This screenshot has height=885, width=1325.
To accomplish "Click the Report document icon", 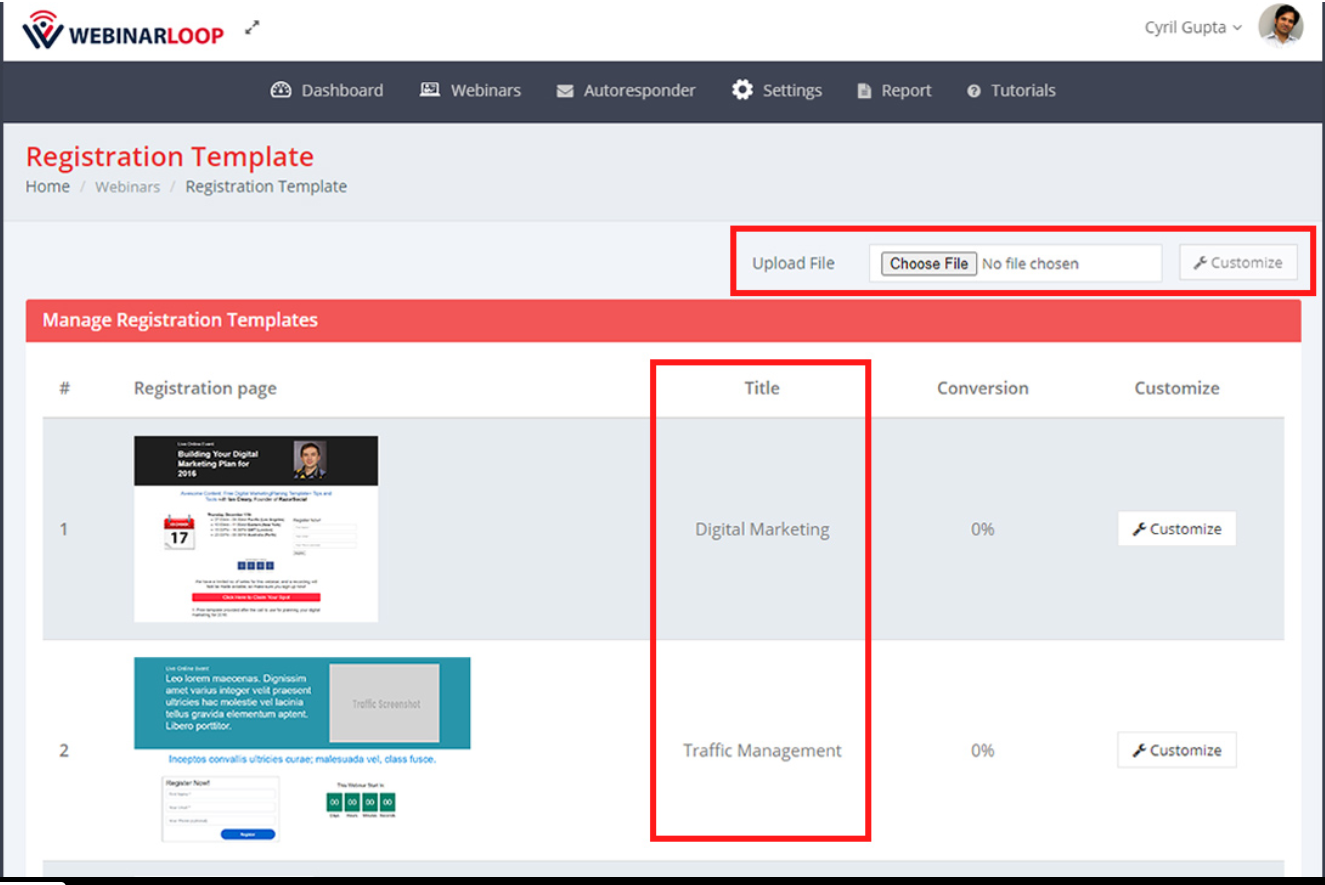I will (x=865, y=90).
